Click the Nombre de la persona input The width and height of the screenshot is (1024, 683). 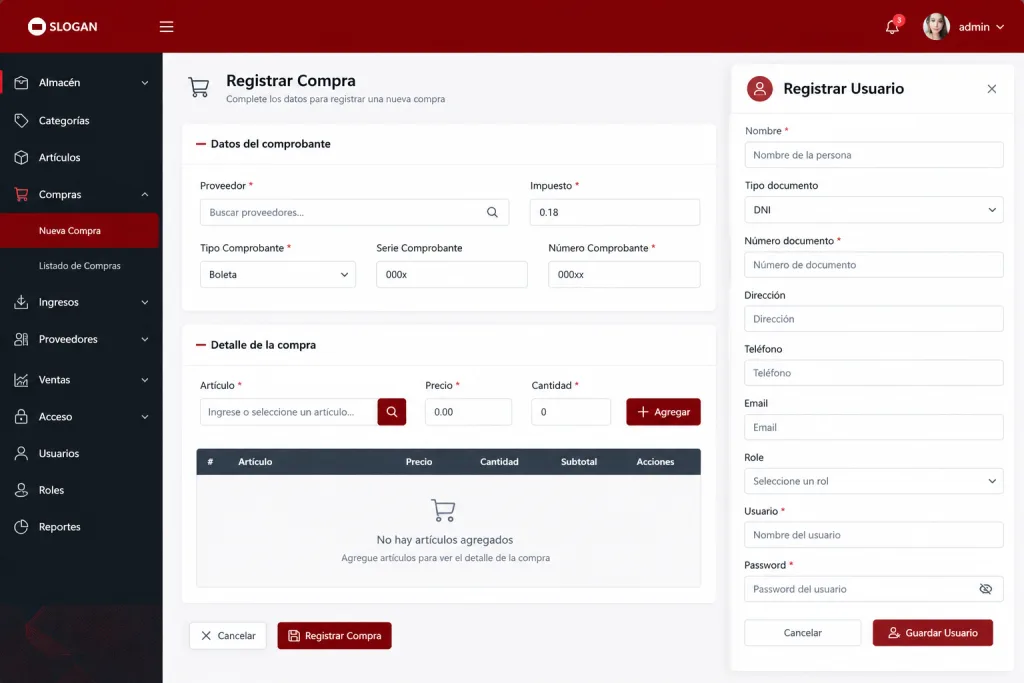pos(874,155)
